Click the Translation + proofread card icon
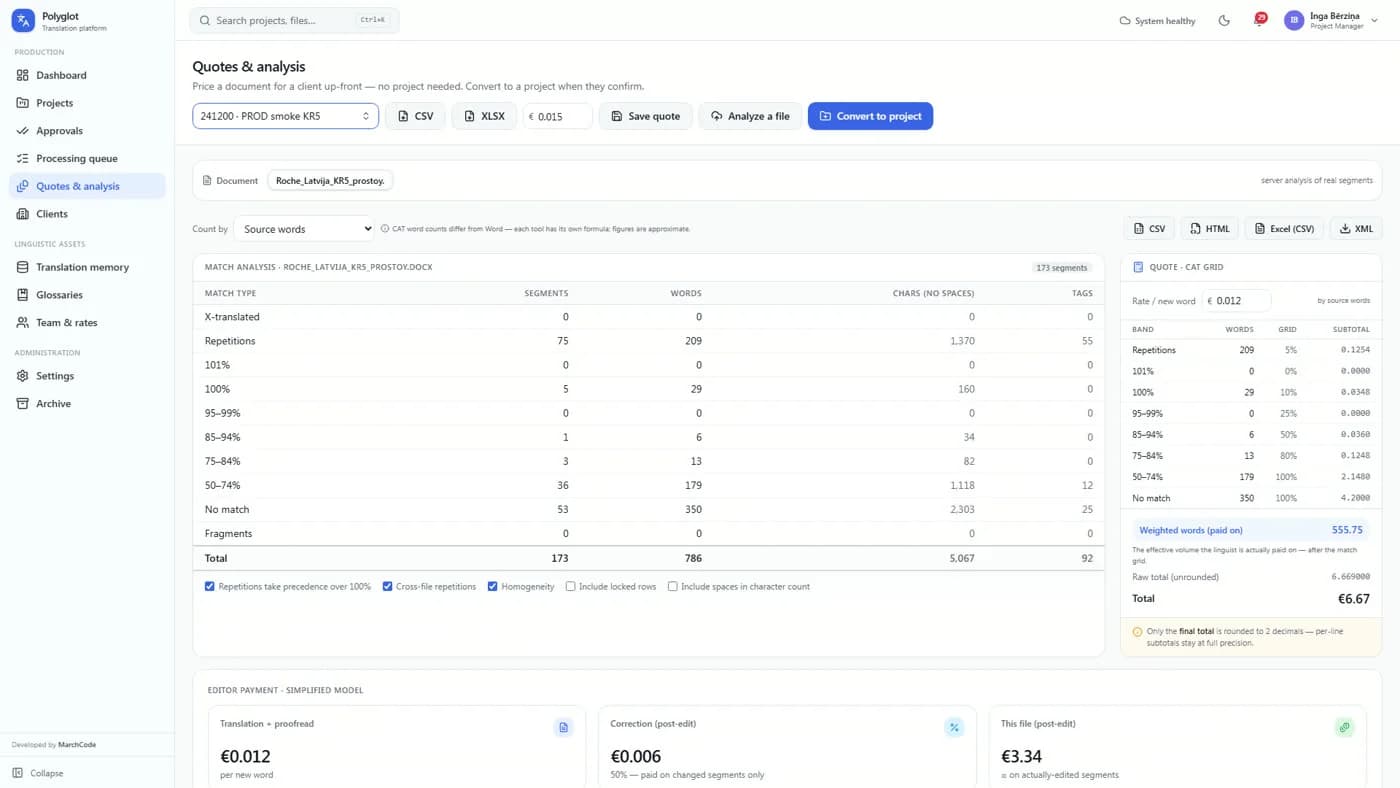Image resolution: width=1400 pixels, height=788 pixels. [563, 727]
